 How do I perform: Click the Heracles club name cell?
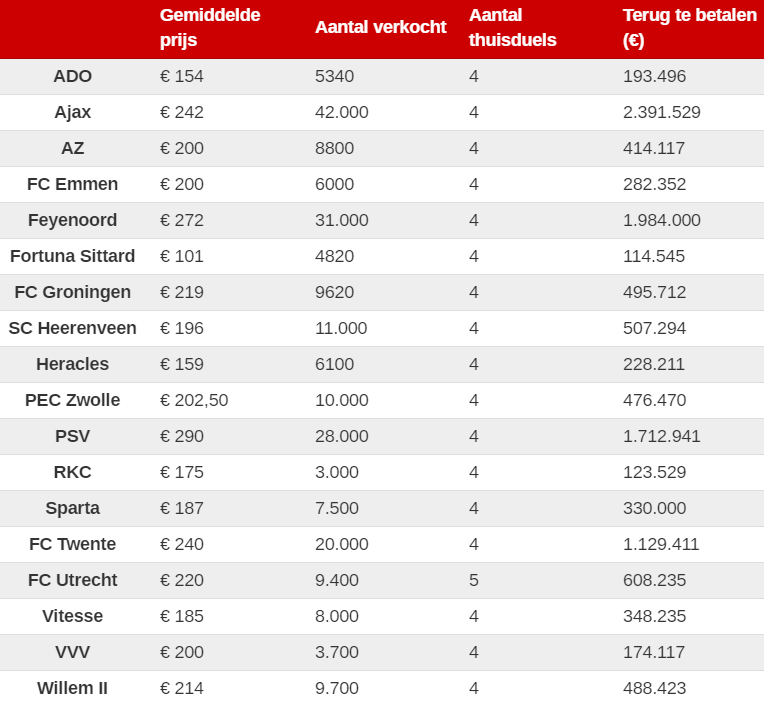pos(73,364)
